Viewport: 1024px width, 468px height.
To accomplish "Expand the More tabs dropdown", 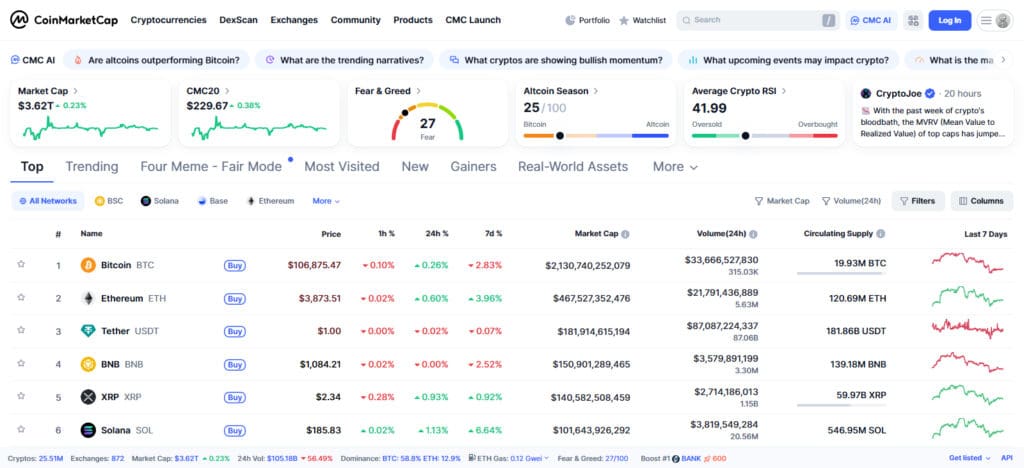I will tap(675, 167).
